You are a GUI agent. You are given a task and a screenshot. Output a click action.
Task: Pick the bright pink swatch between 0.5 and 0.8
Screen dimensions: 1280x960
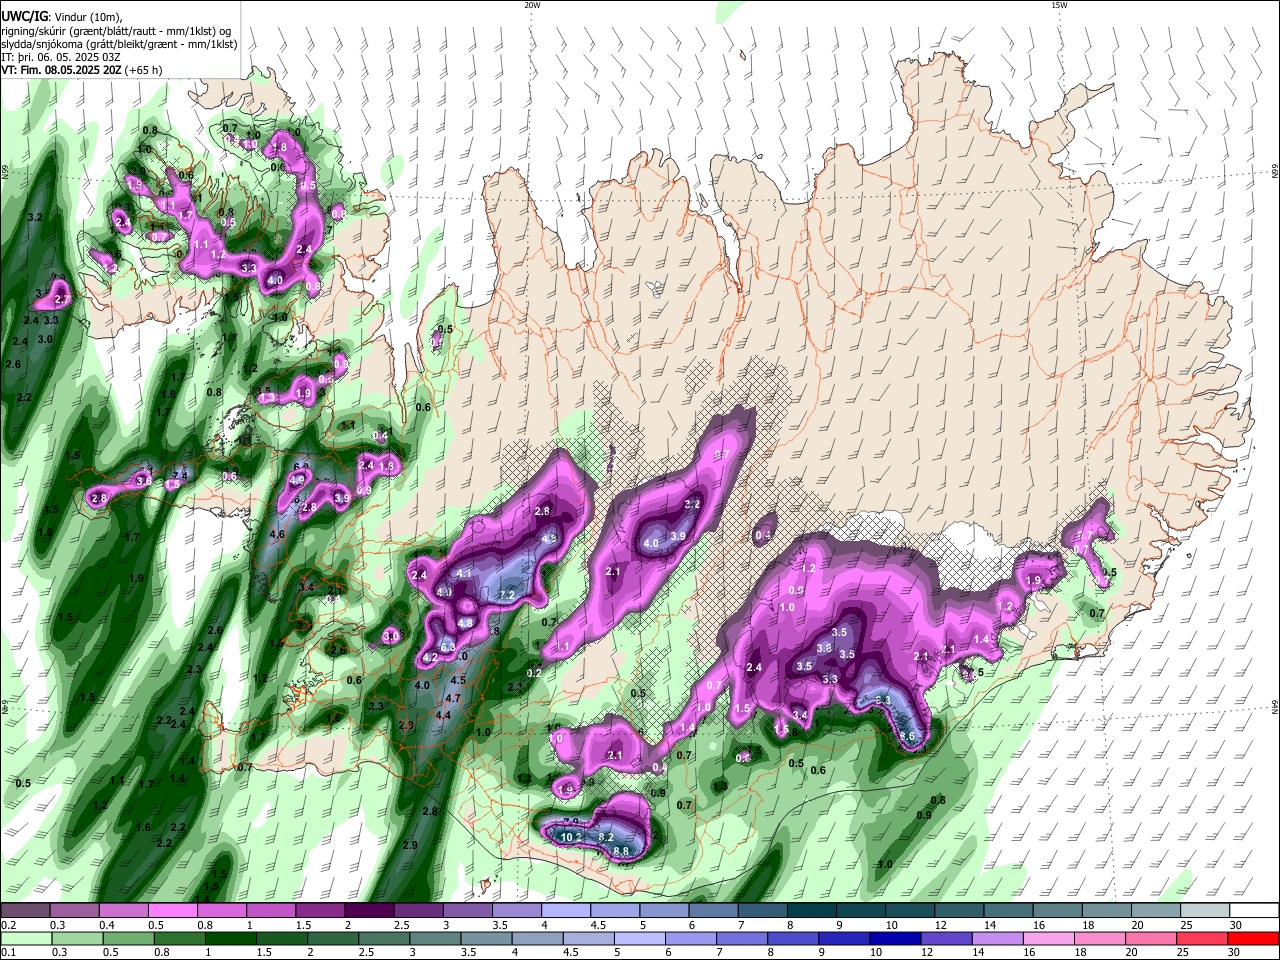[x=172, y=910]
